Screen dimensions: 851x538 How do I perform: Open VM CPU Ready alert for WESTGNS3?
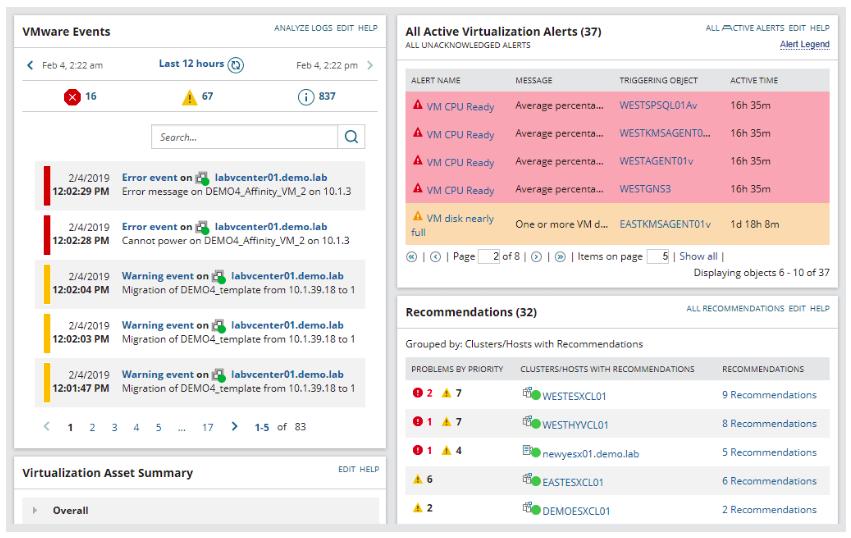click(460, 191)
